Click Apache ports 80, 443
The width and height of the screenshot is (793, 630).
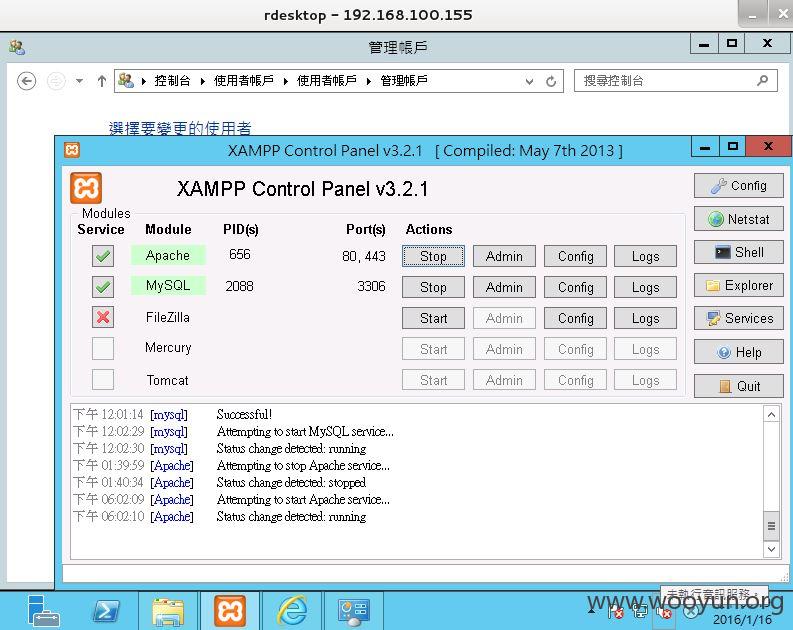[364, 256]
